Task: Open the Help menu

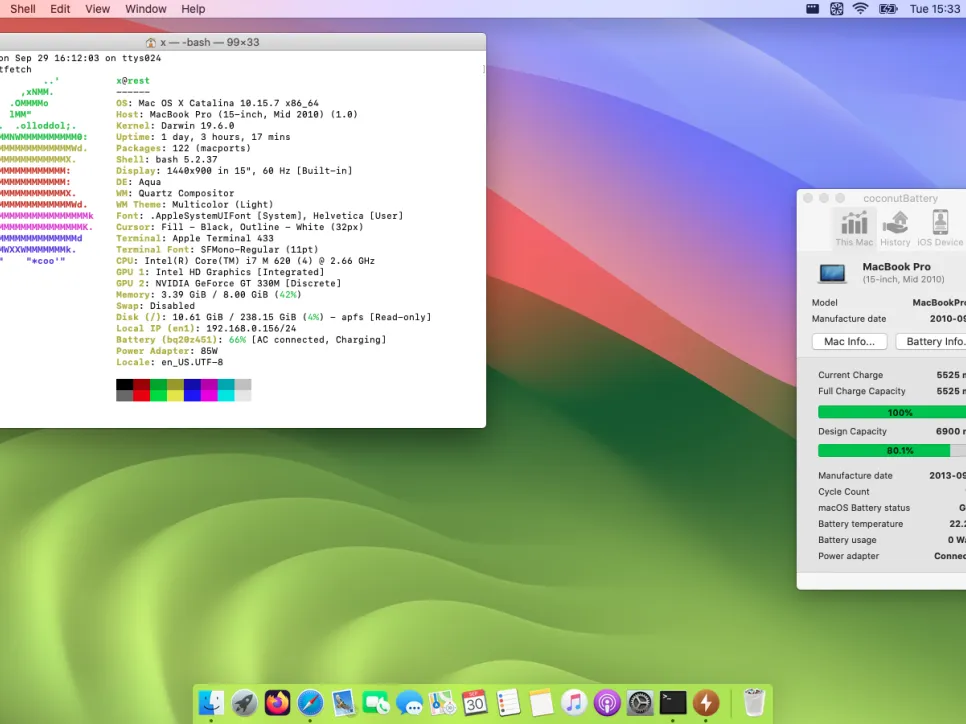Action: [193, 9]
